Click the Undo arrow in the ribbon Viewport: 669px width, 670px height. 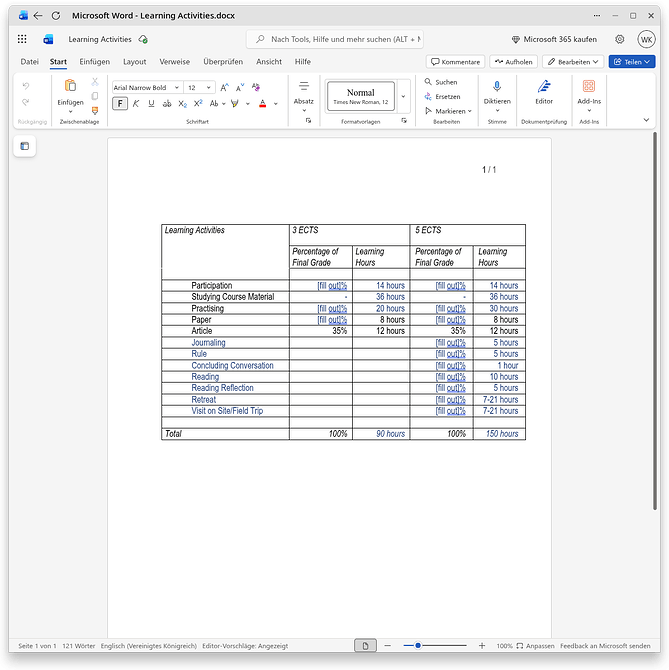[26, 86]
